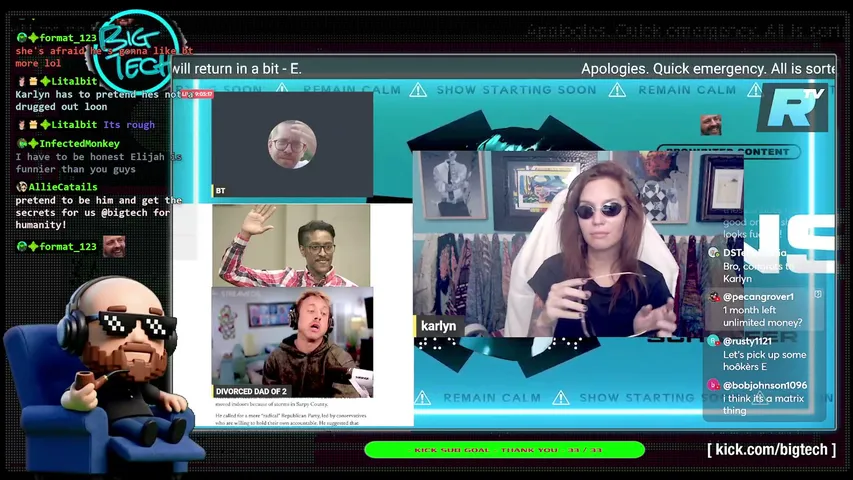Viewport: 853px width, 480px height.
Task: Click the @rusty1121 avatar icon
Action: (x=713, y=341)
